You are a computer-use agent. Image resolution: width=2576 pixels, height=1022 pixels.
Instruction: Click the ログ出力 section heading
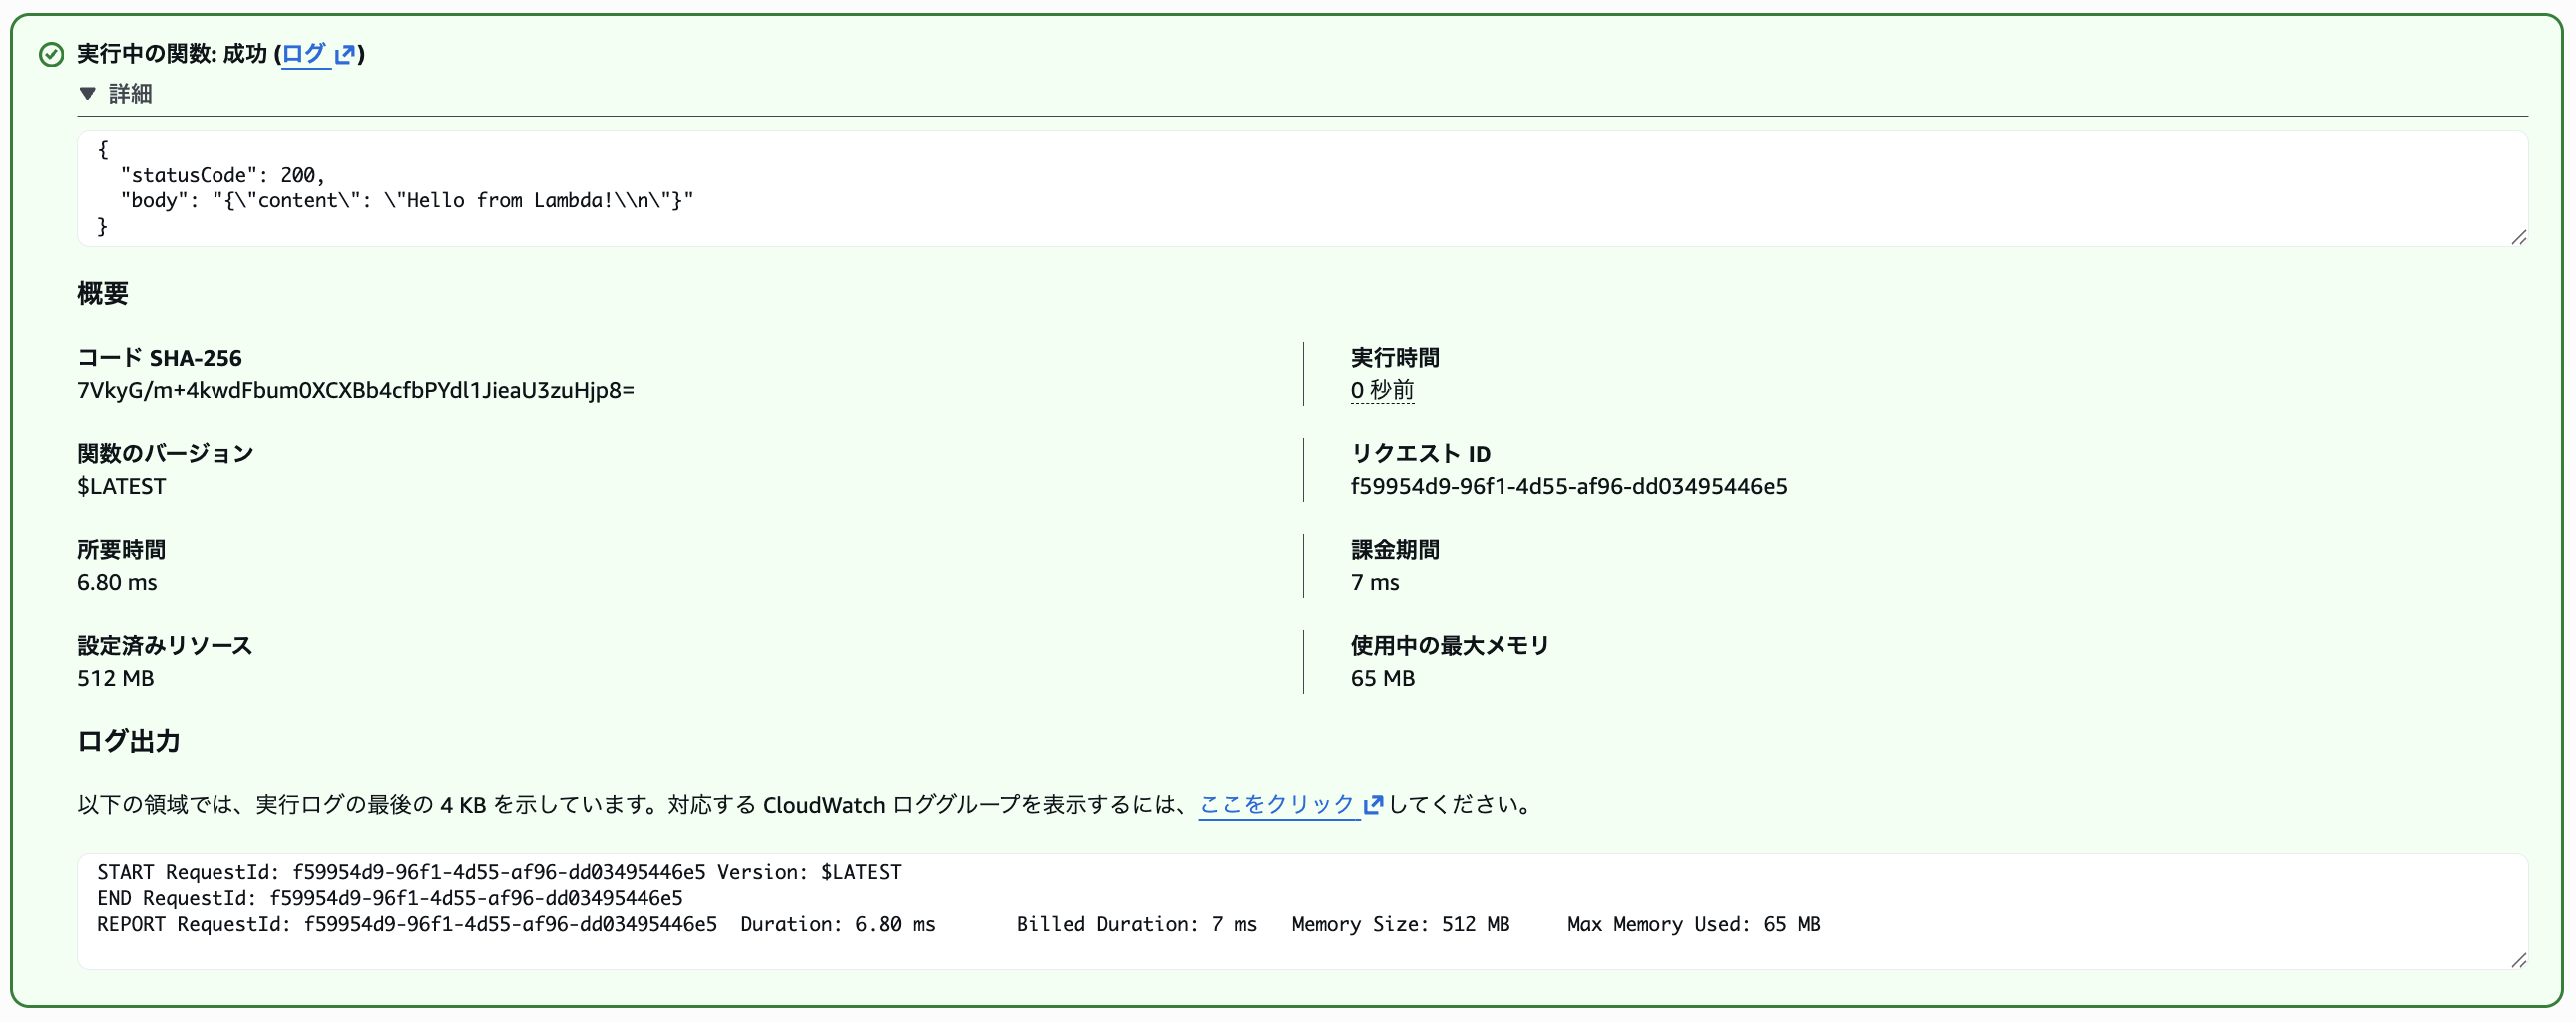tap(128, 741)
